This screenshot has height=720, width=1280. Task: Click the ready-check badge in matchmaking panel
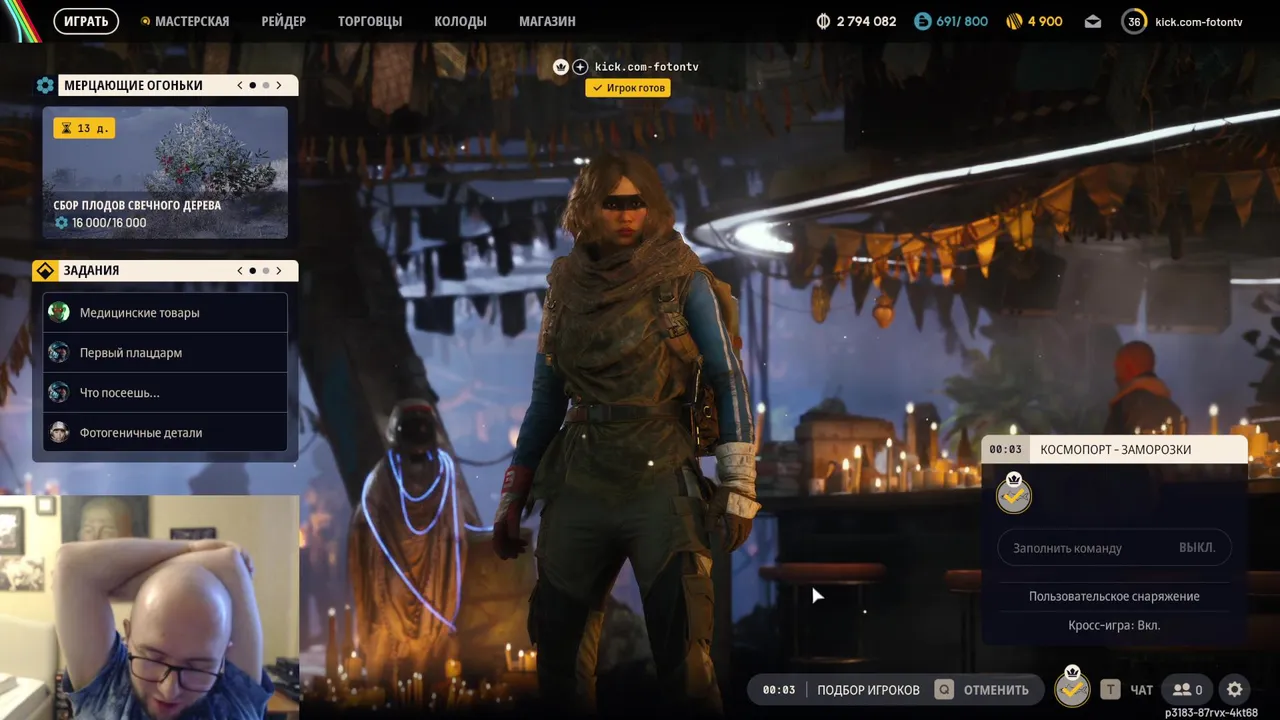[1014, 494]
